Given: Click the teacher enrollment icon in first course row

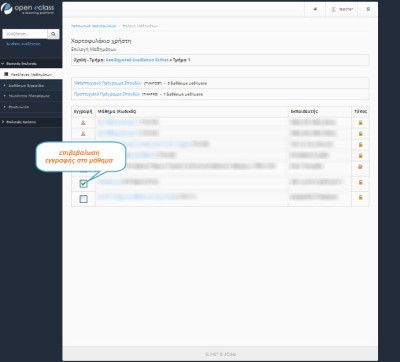Looking at the screenshot, I should coord(83,123).
